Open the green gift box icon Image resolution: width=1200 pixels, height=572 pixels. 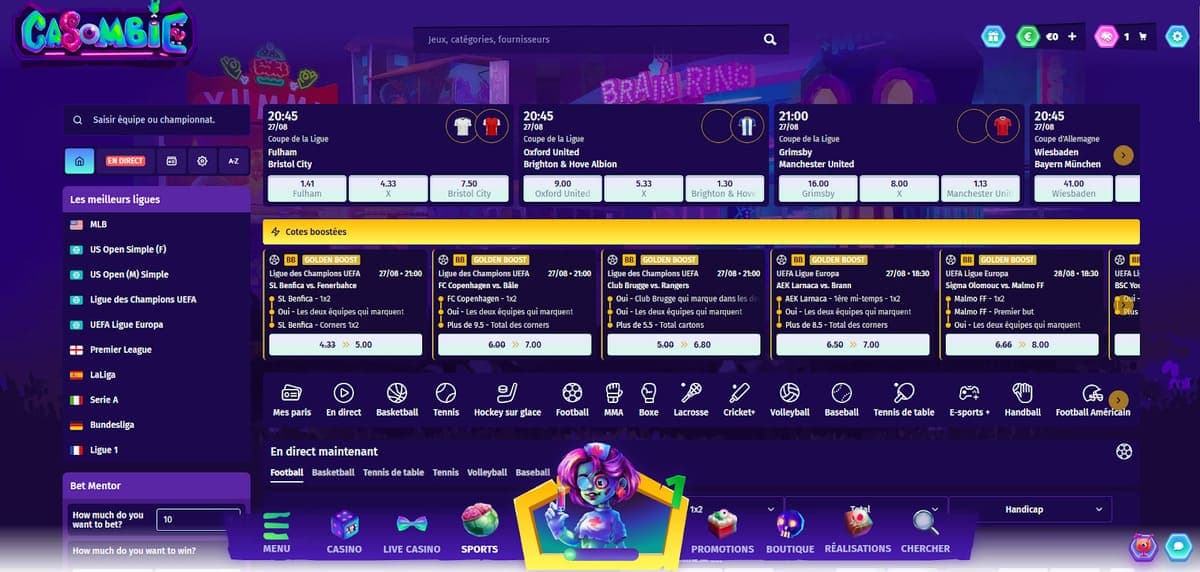coord(992,37)
